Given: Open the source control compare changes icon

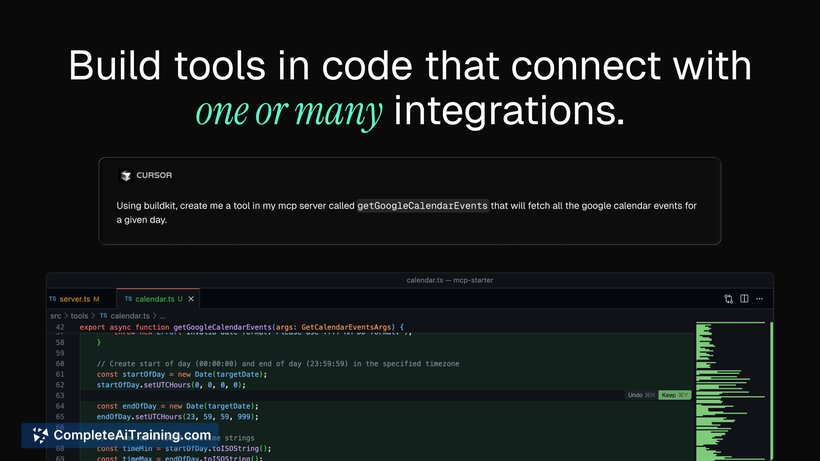Looking at the screenshot, I should pos(728,299).
